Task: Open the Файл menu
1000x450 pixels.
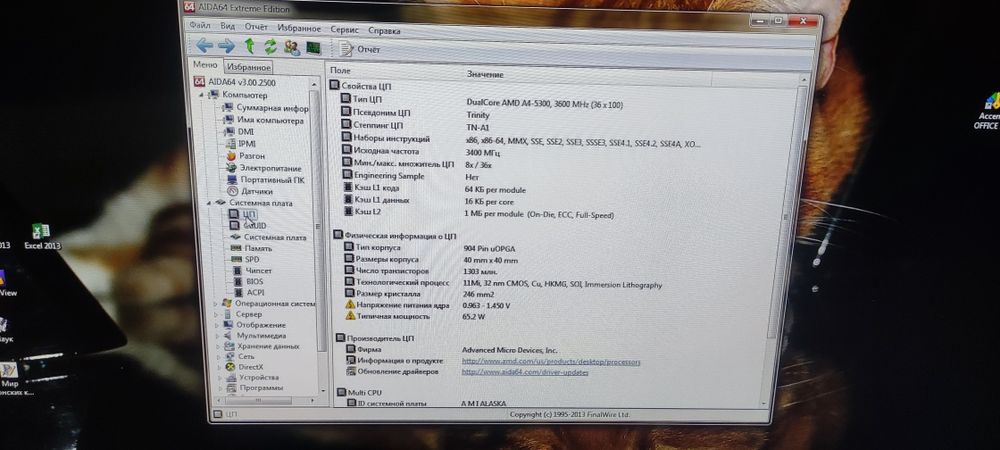Action: 200,25
